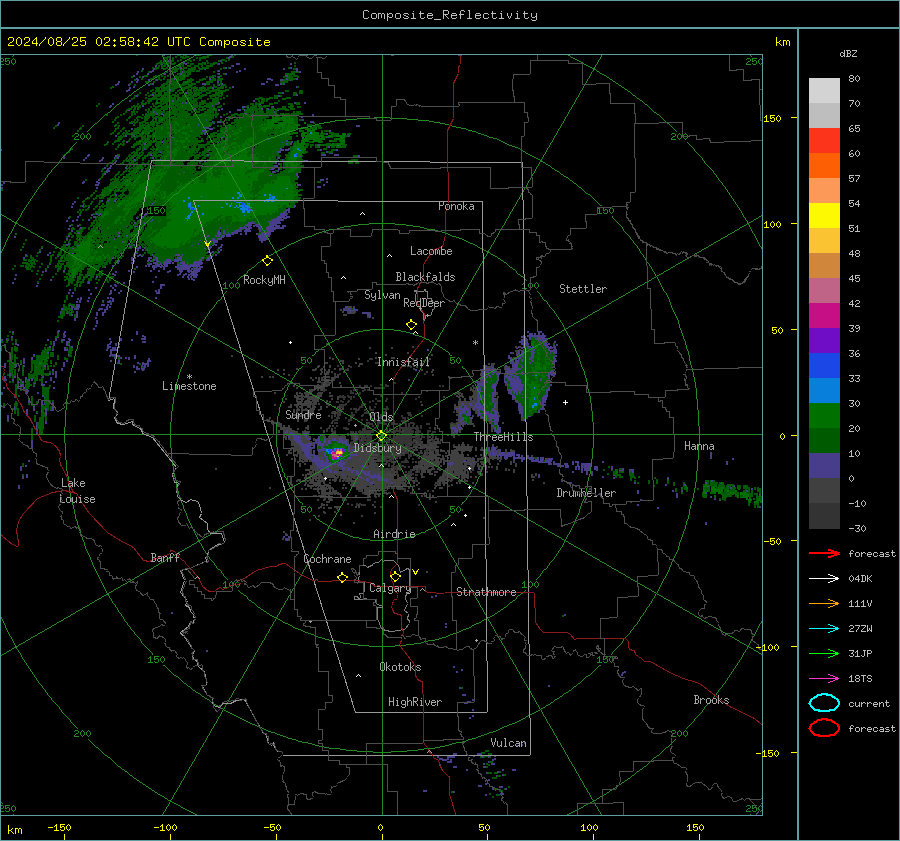Click the cyan 'current' ellipse legend icon
Image resolution: width=900 pixels, height=841 pixels.
(824, 703)
